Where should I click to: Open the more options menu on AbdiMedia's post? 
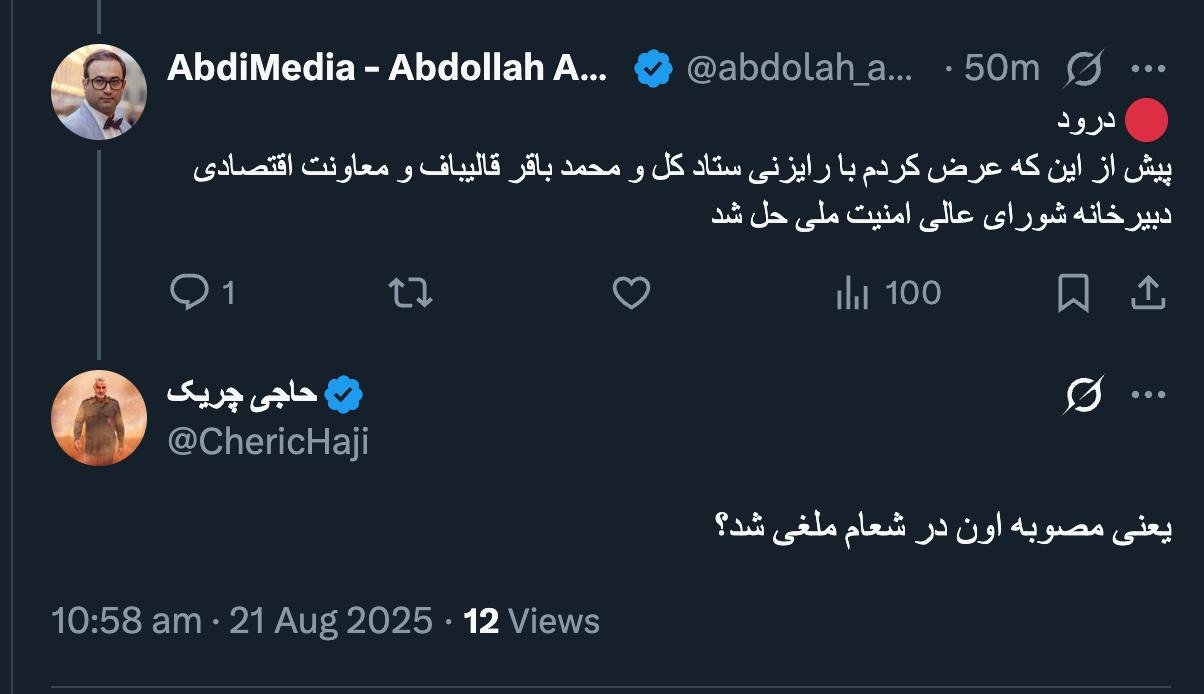(1147, 69)
